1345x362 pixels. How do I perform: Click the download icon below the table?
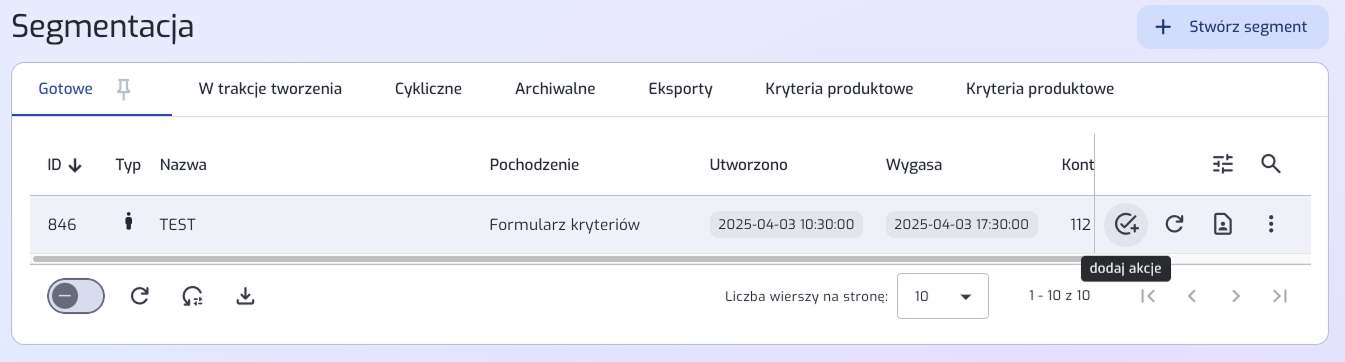245,296
